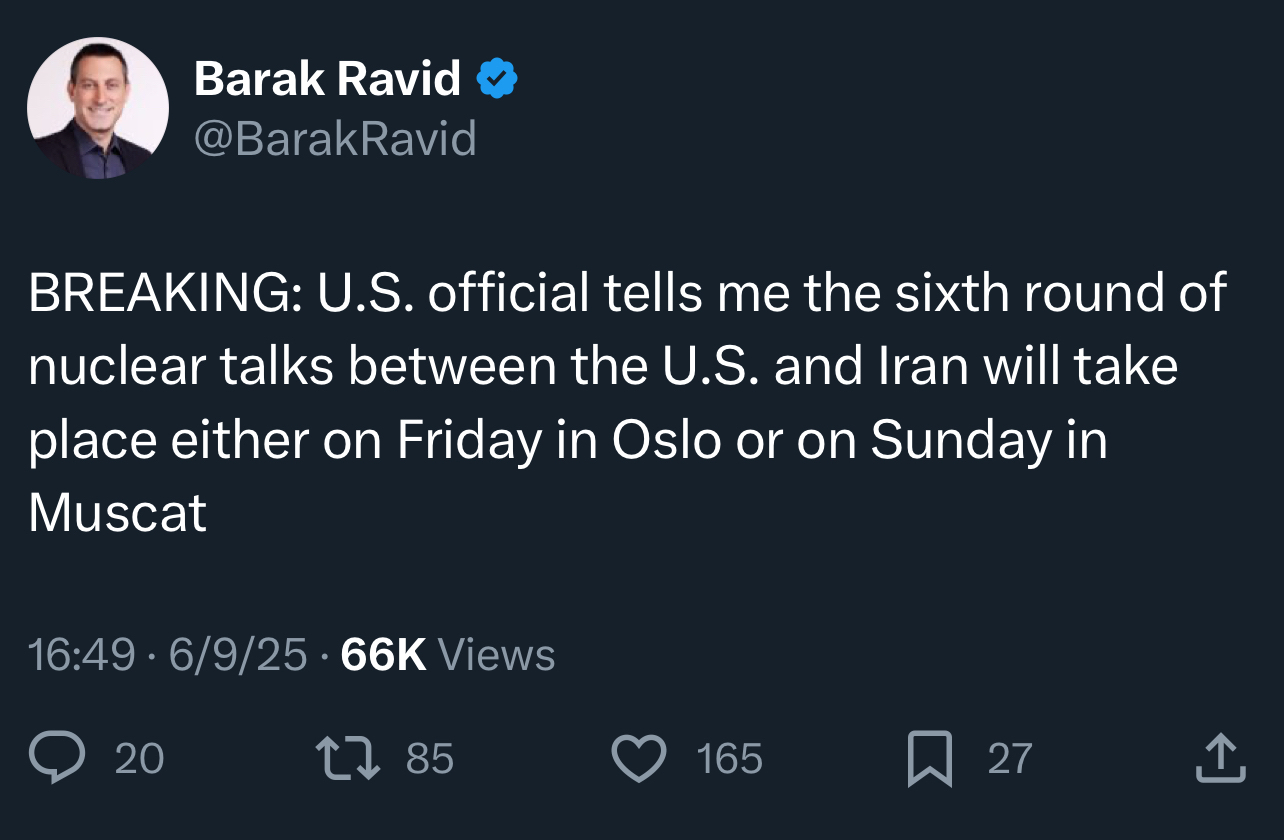View the 66K Views analytics
This screenshot has width=1284, height=840.
[x=447, y=655]
